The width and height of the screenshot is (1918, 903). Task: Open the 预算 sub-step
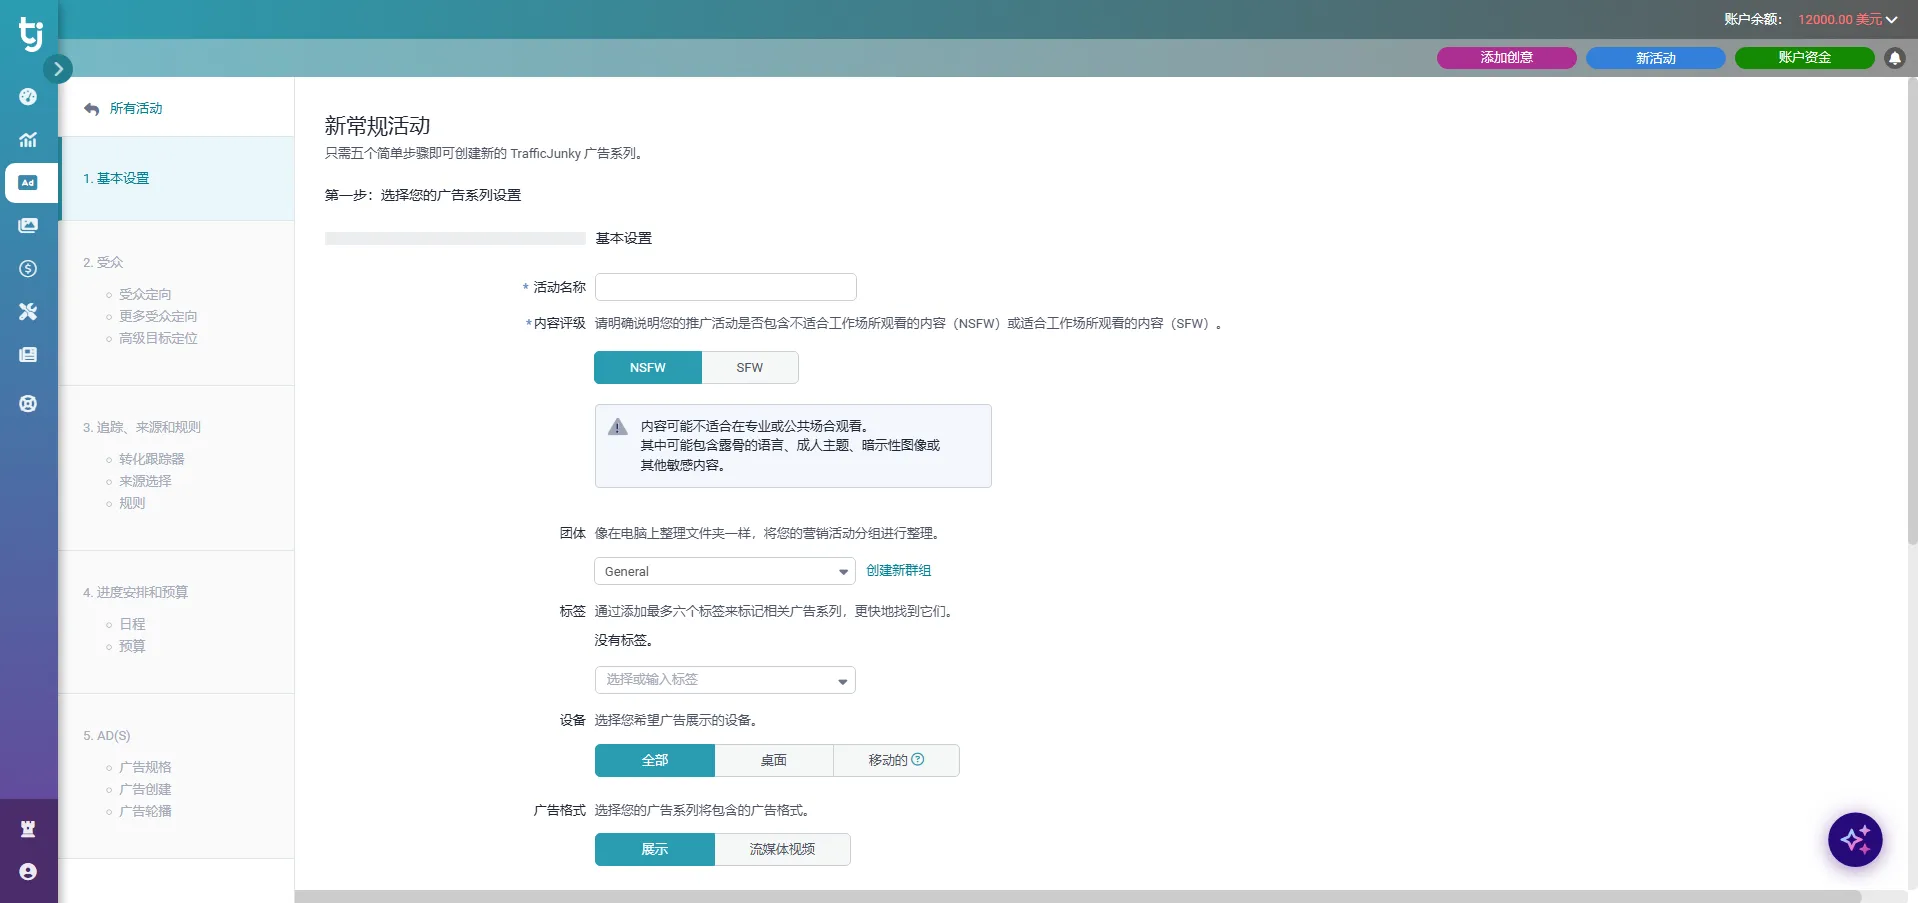132,646
